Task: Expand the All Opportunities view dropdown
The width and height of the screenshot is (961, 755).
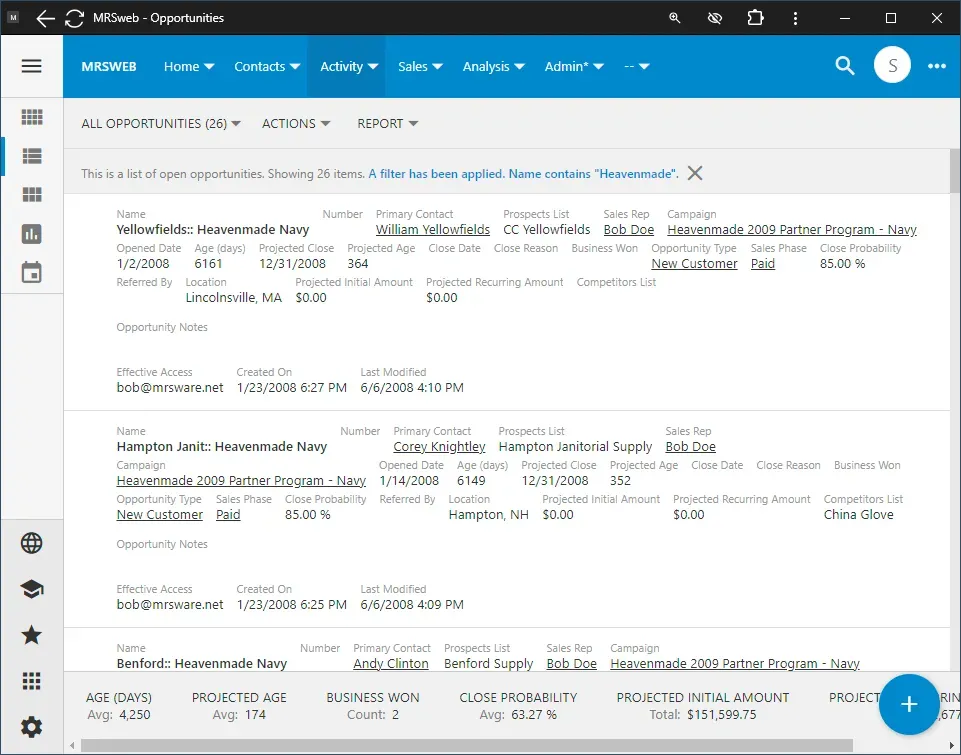Action: [x=161, y=124]
